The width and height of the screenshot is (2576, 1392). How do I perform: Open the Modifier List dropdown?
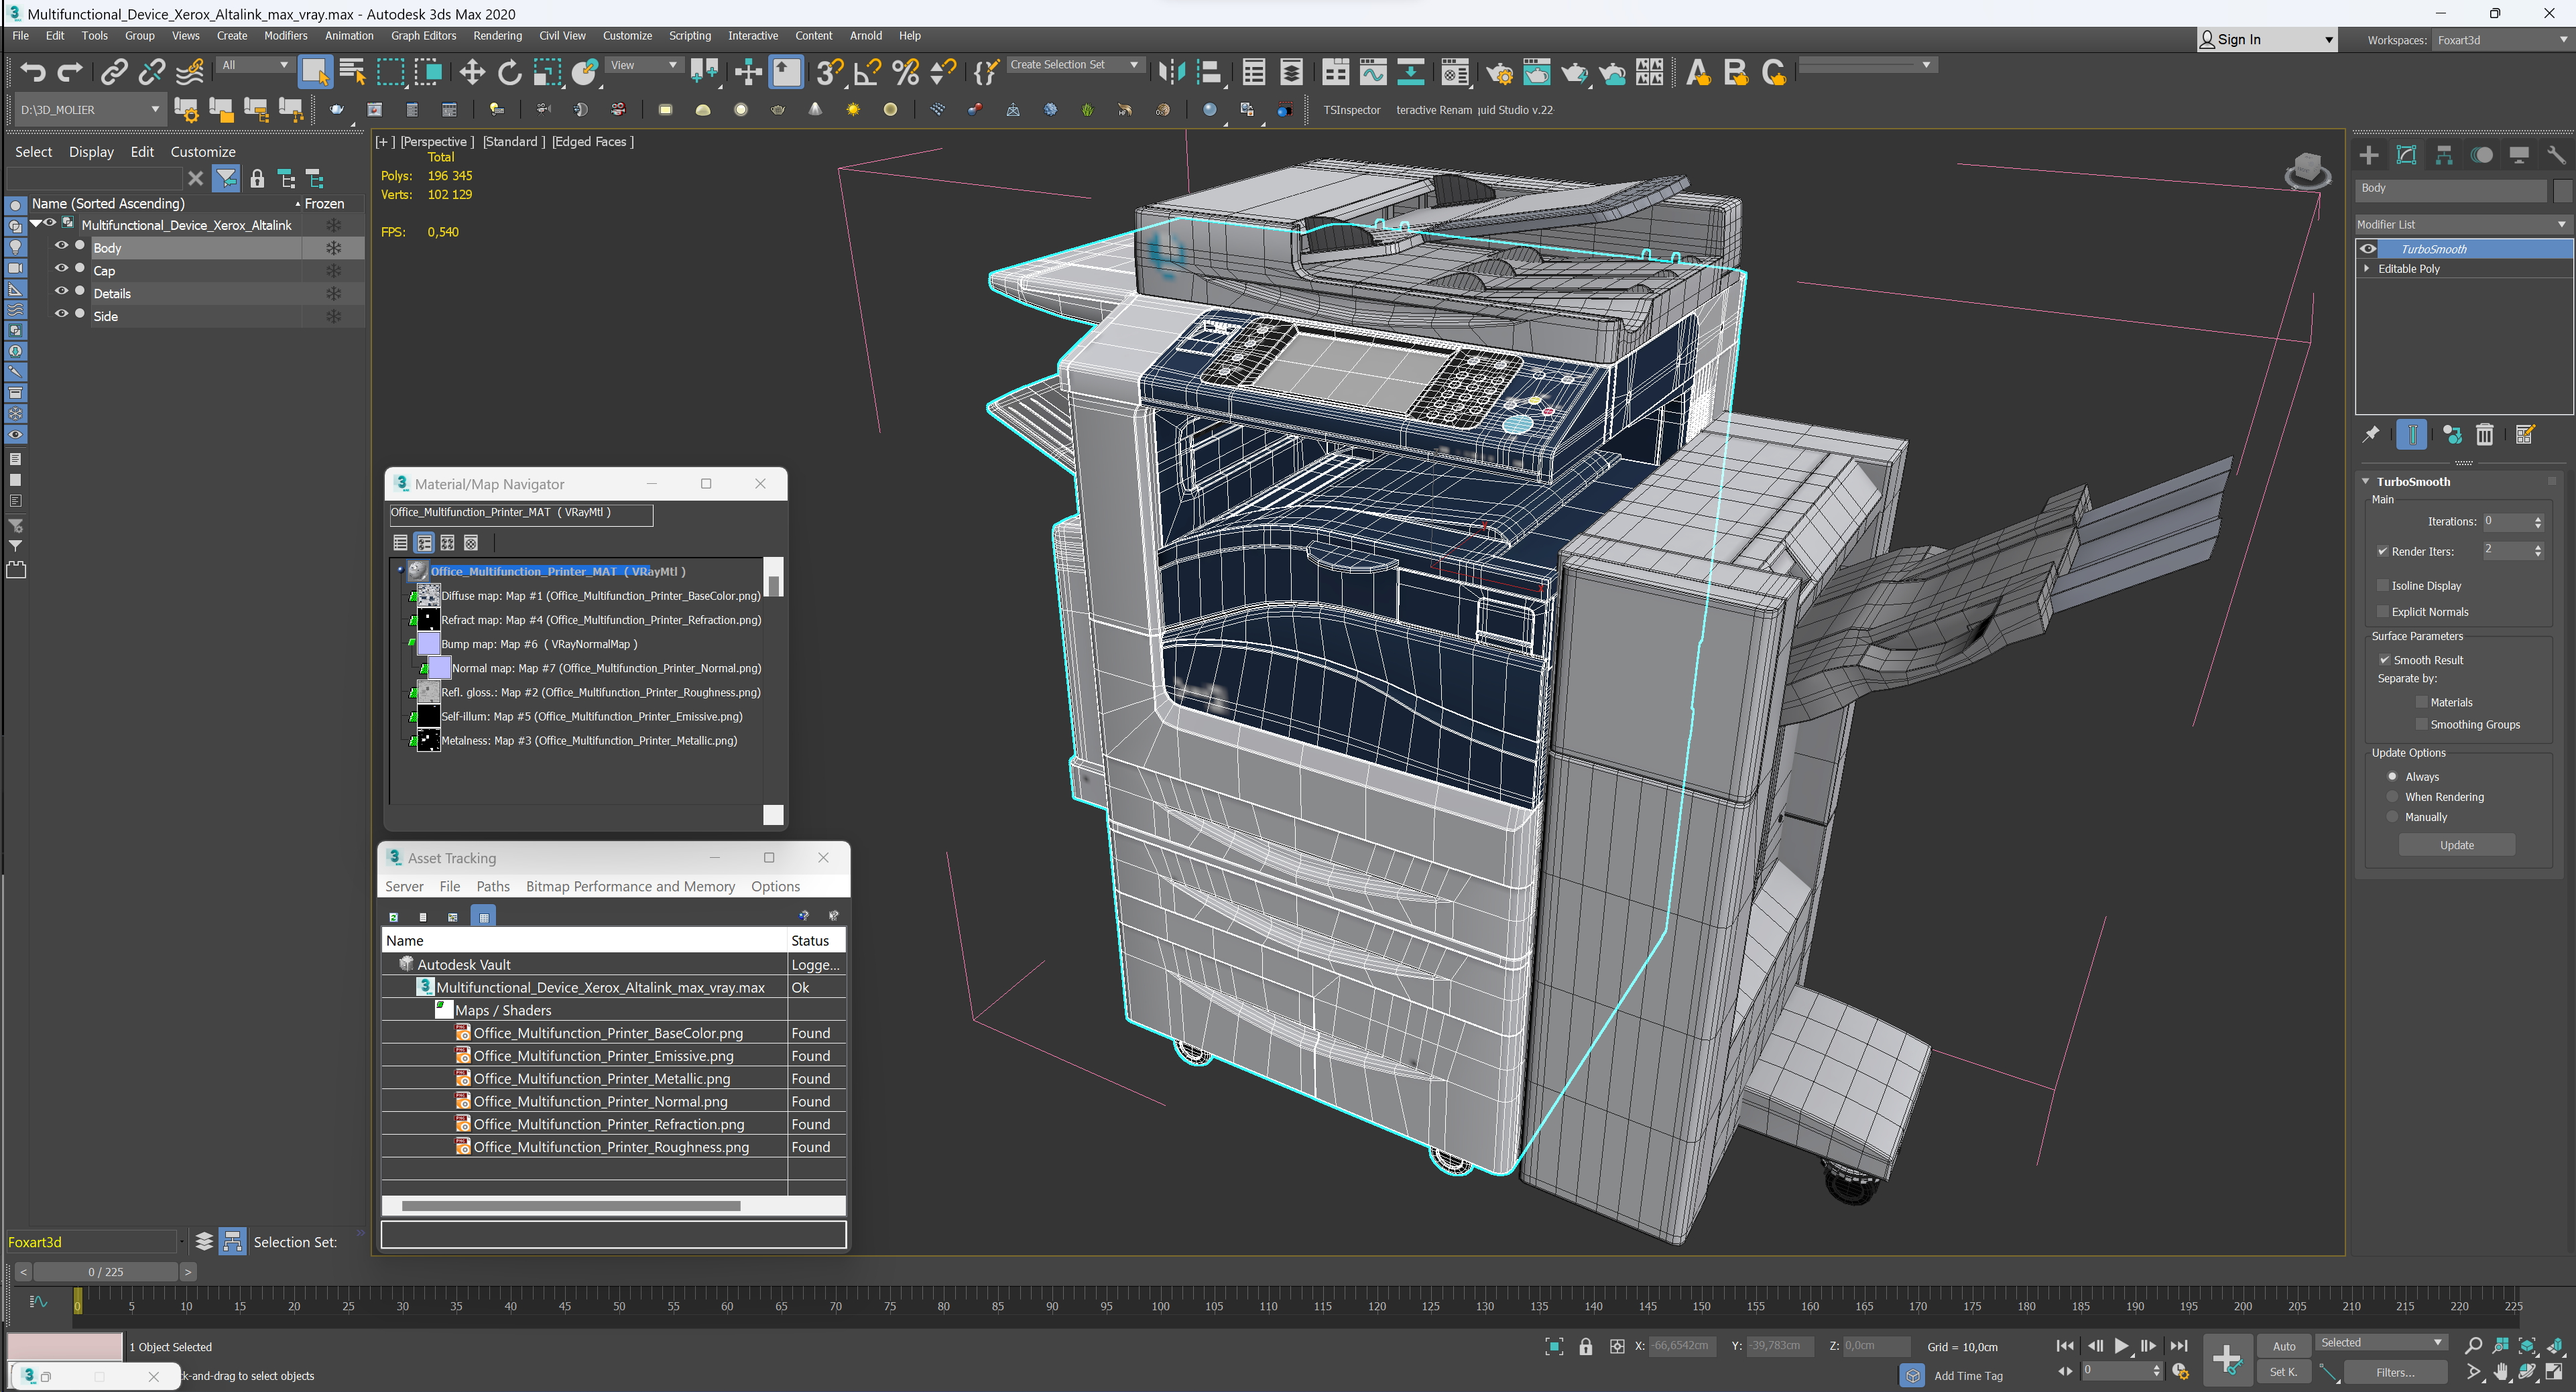pos(2461,224)
